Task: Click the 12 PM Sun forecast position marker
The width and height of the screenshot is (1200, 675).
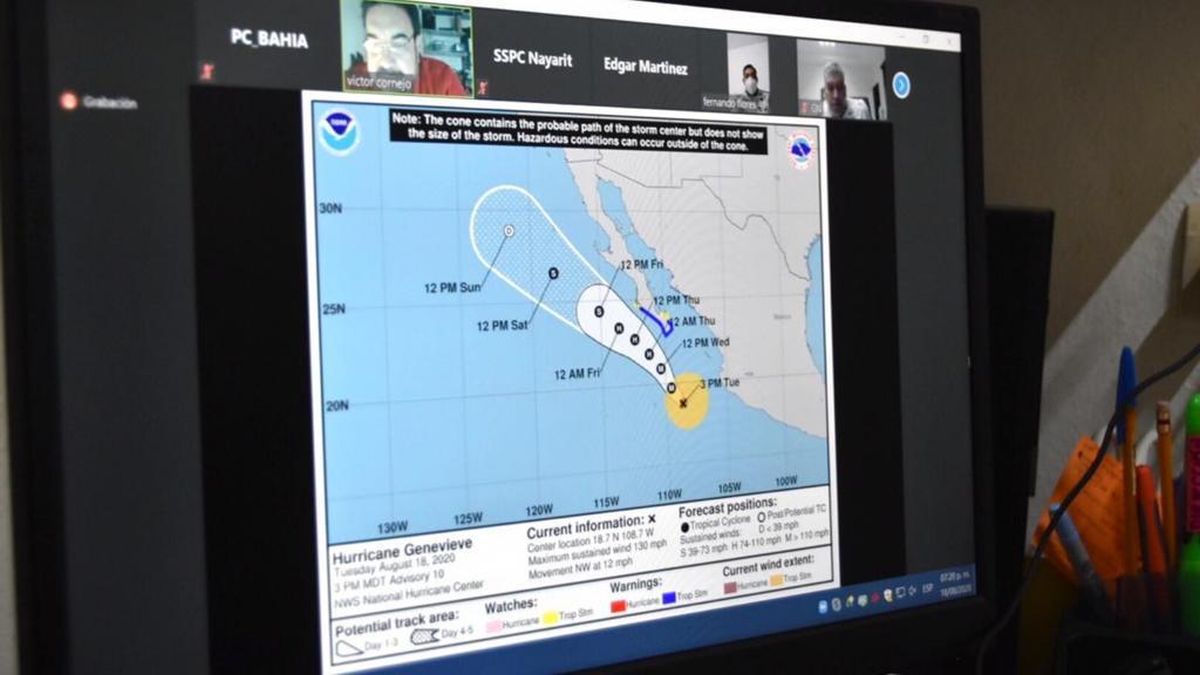Action: (509, 231)
